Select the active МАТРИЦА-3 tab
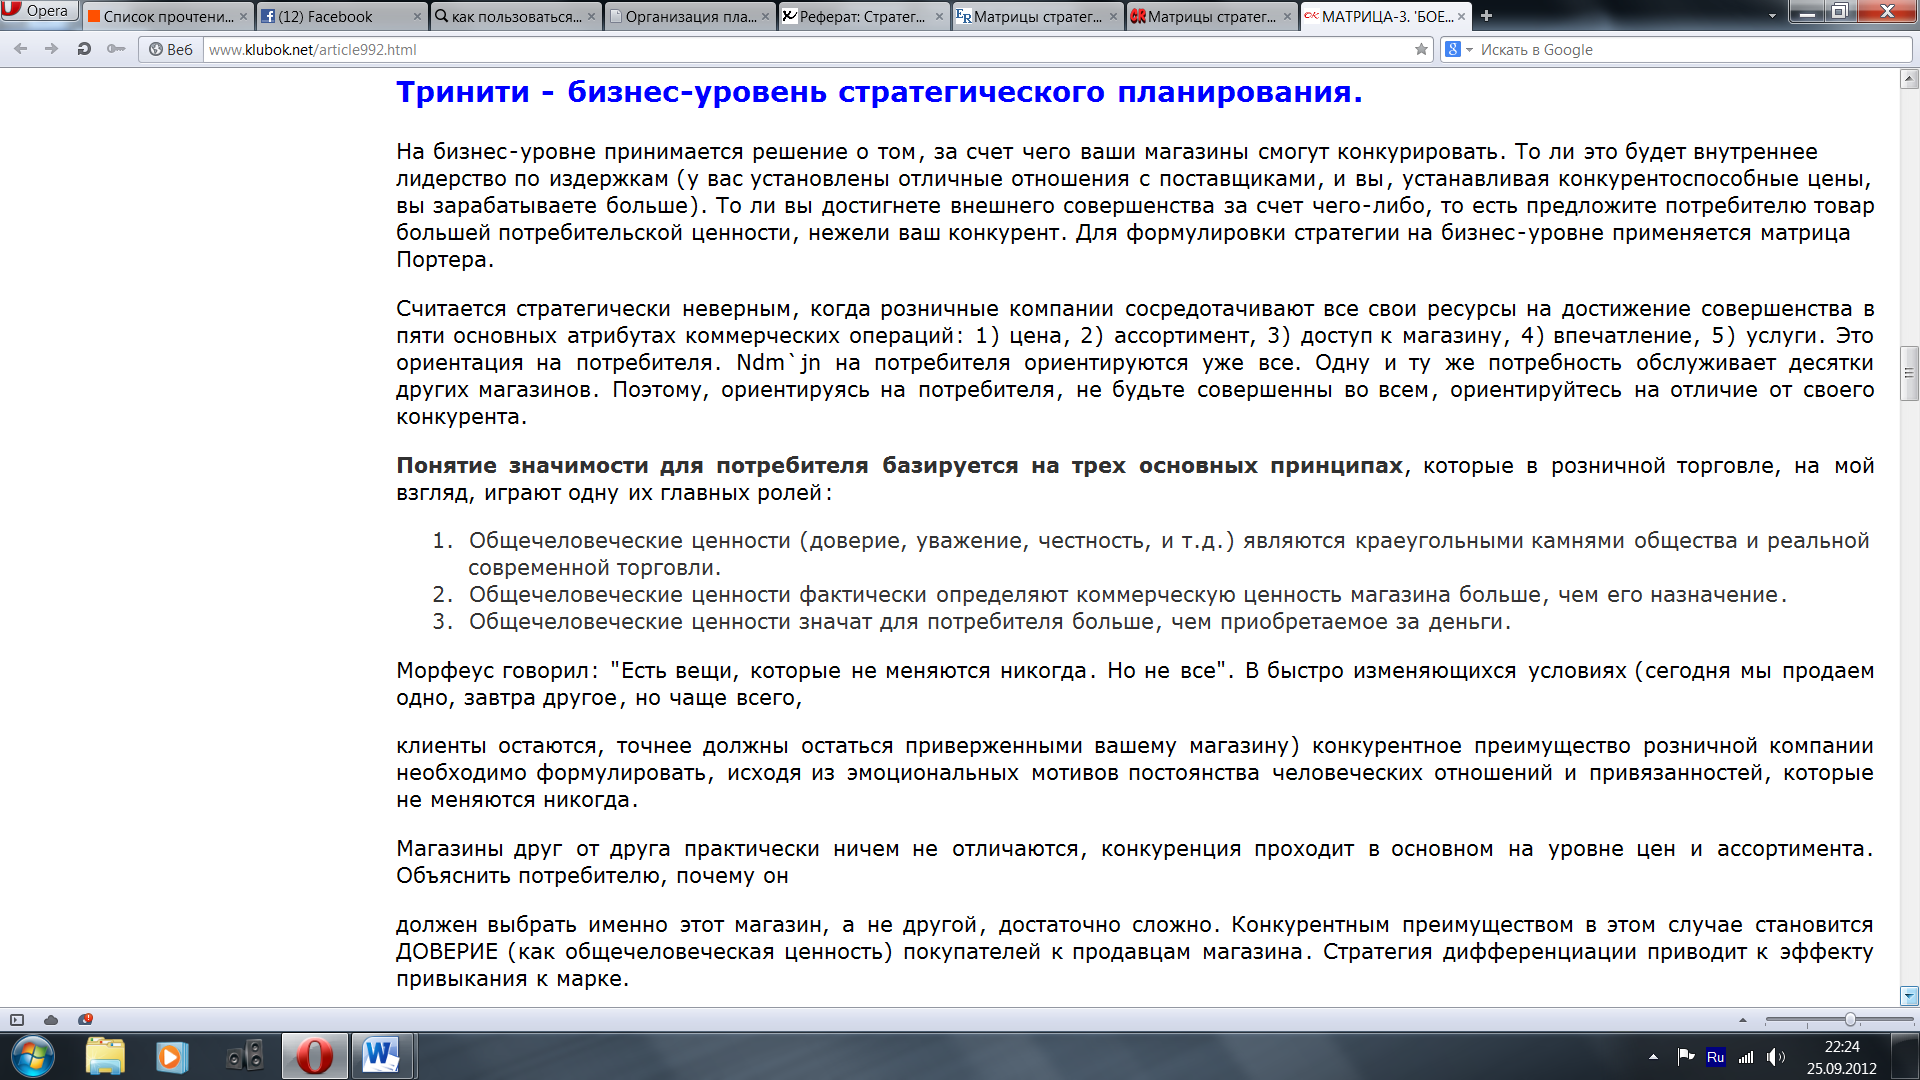1920x1080 pixels. point(1386,16)
